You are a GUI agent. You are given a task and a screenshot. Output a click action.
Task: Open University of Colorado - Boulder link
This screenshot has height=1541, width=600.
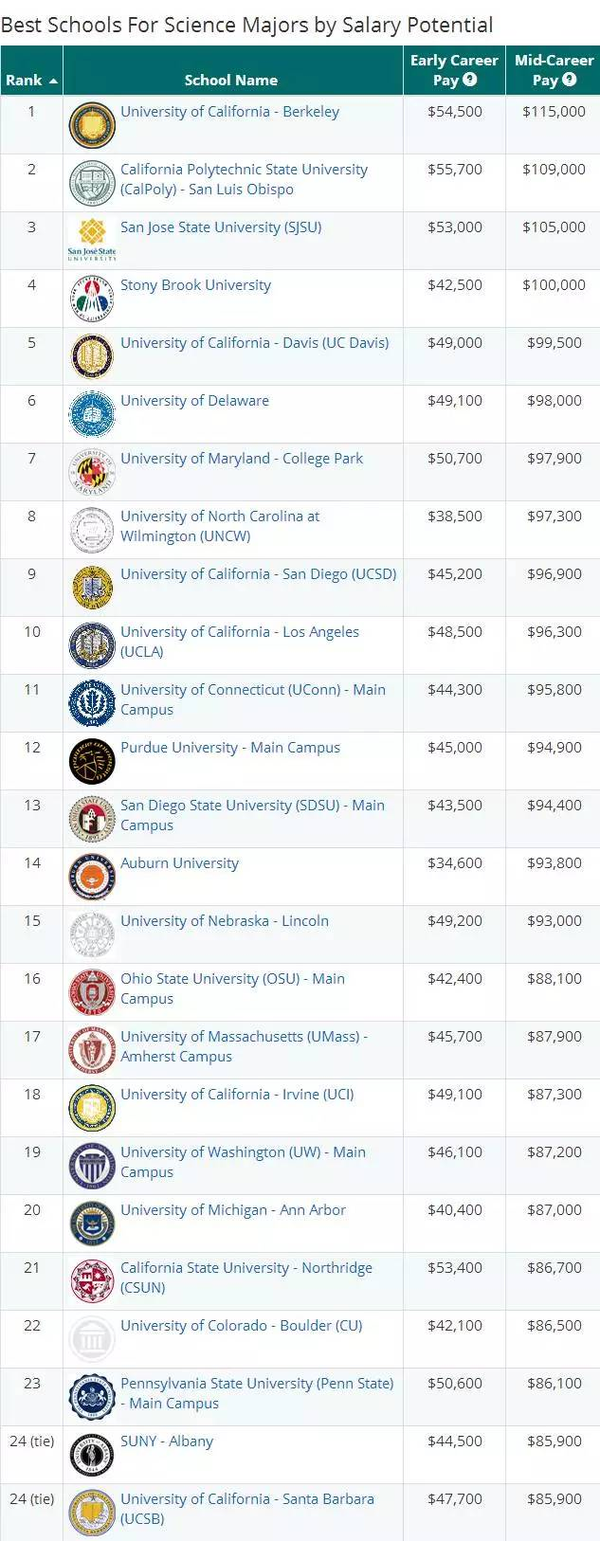click(x=242, y=1325)
